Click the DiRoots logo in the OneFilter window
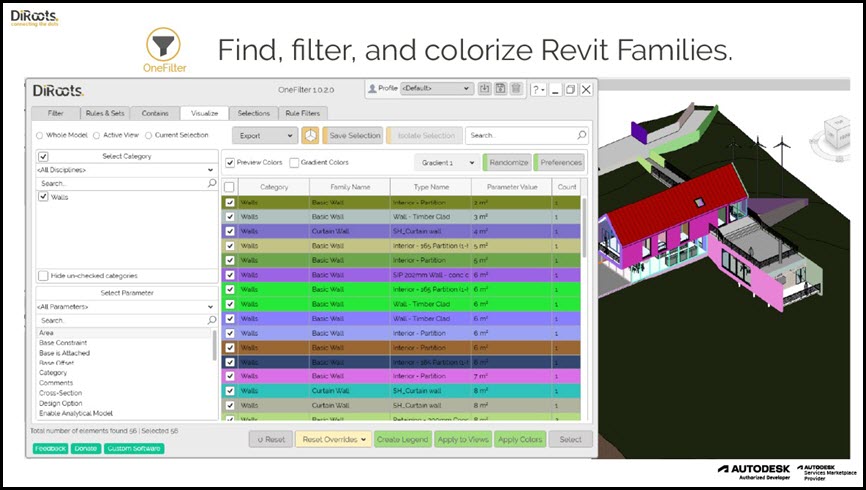The image size is (866, 490). click(58, 91)
